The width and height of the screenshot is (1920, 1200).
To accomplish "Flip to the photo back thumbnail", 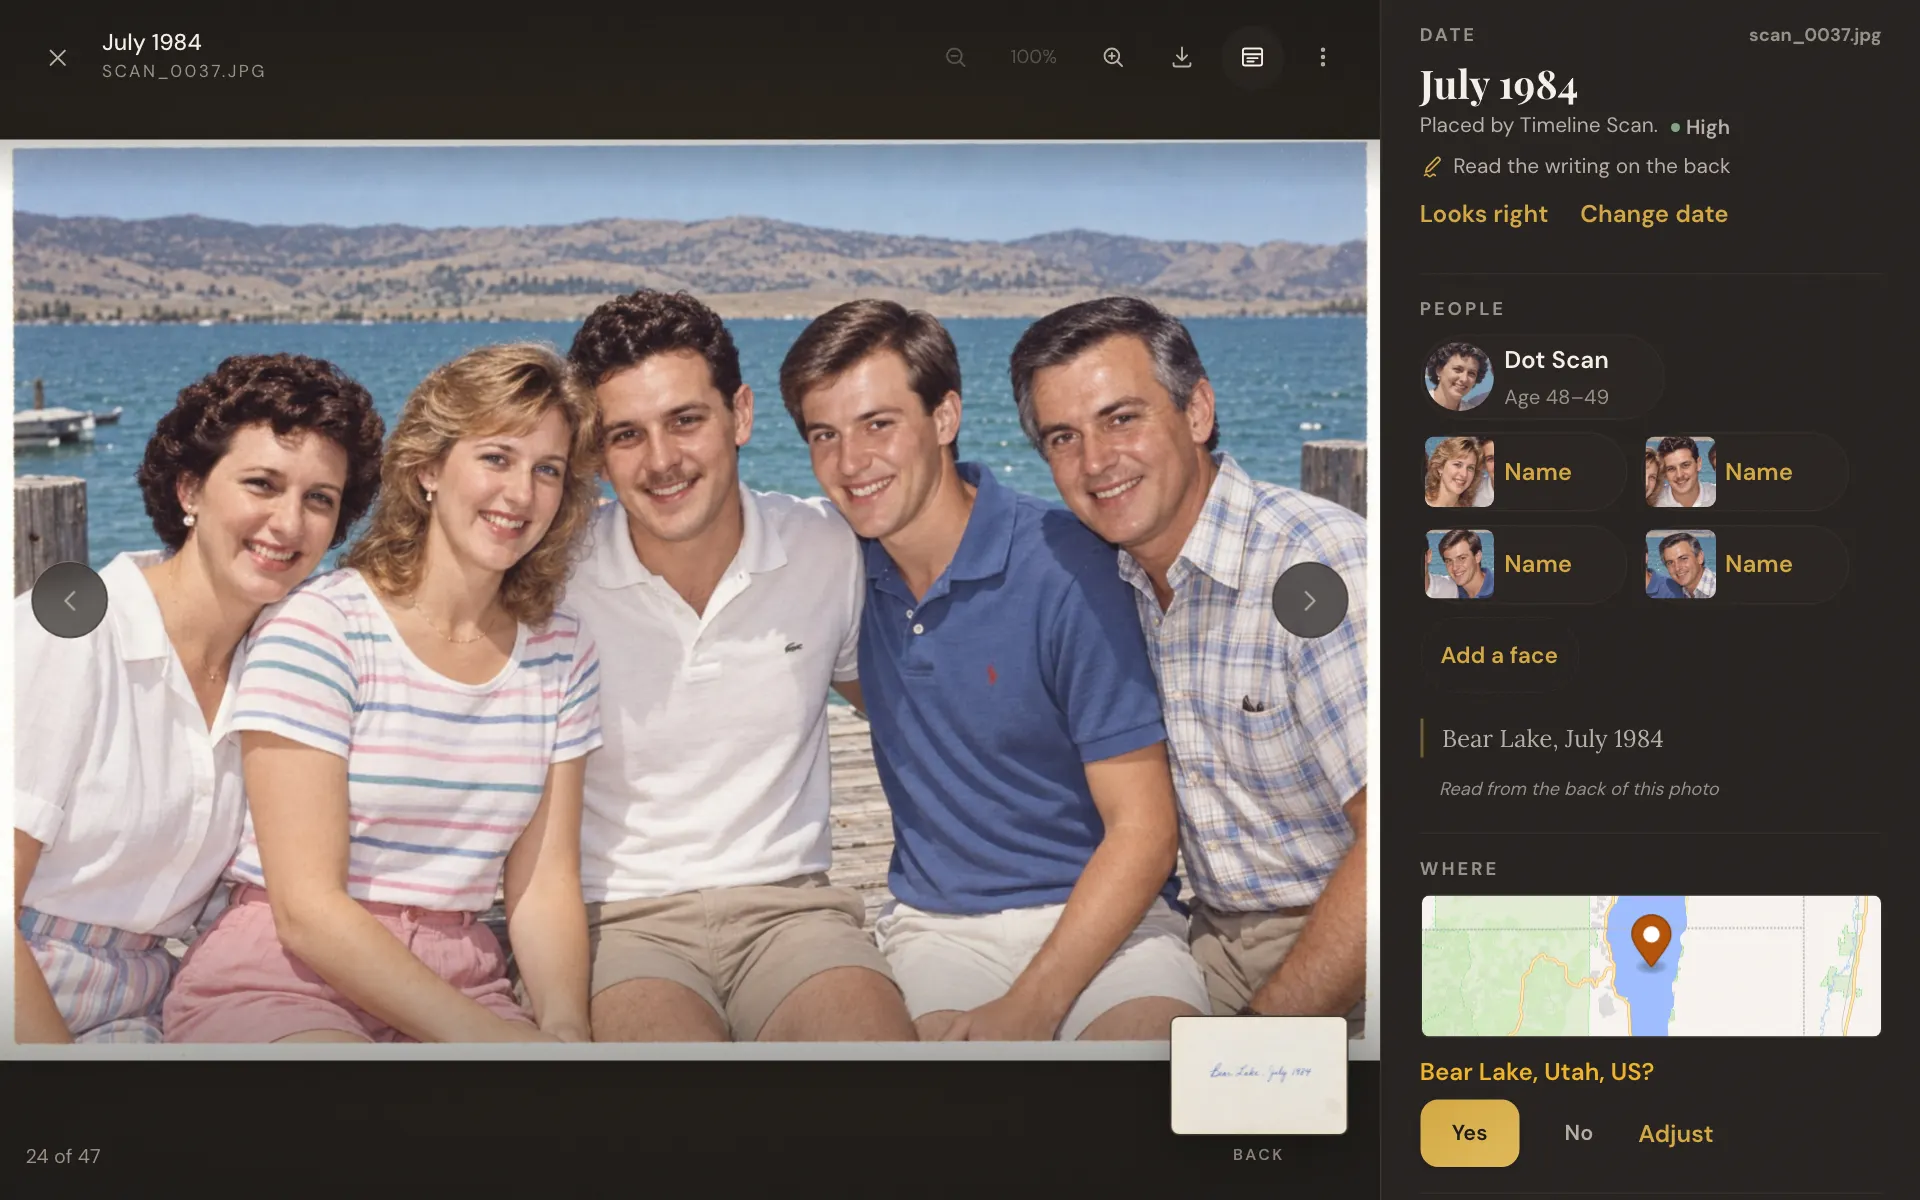I will 1259,1075.
